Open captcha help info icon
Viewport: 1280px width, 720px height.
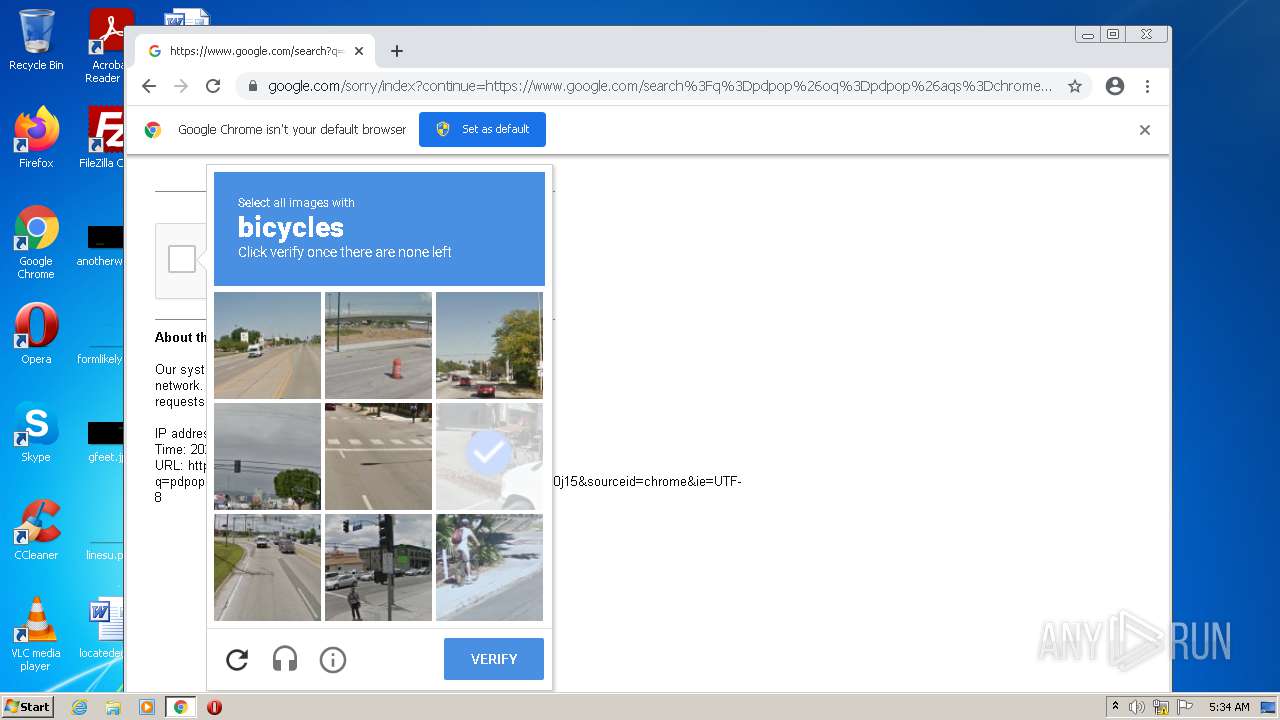[333, 660]
